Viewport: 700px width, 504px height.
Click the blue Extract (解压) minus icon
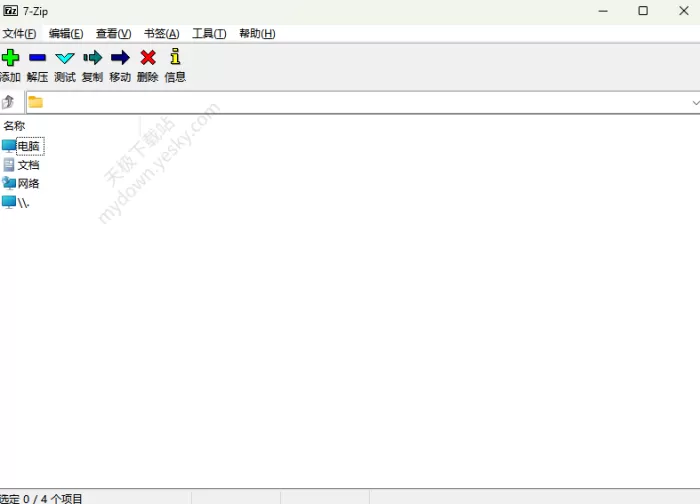coord(38,58)
